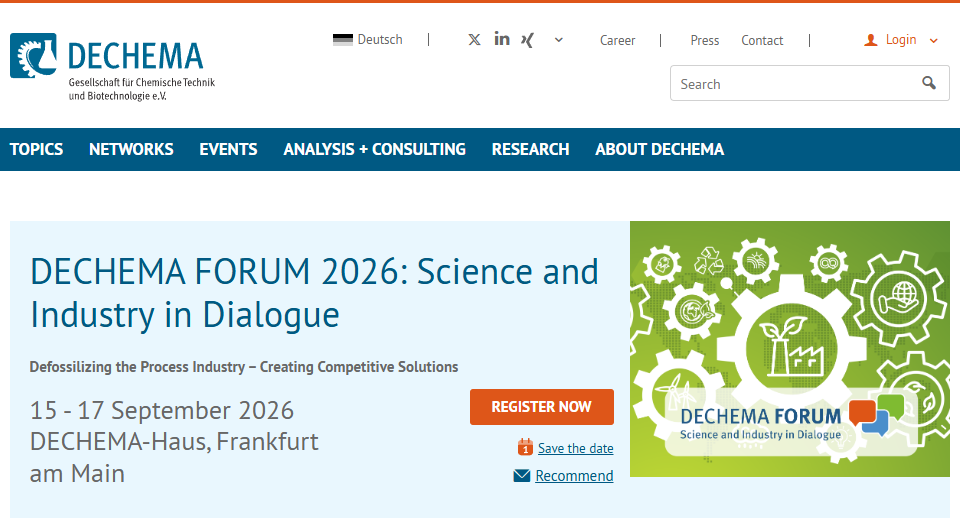This screenshot has height=527, width=960.
Task: Switch language to Deutsch
Action: [x=380, y=40]
